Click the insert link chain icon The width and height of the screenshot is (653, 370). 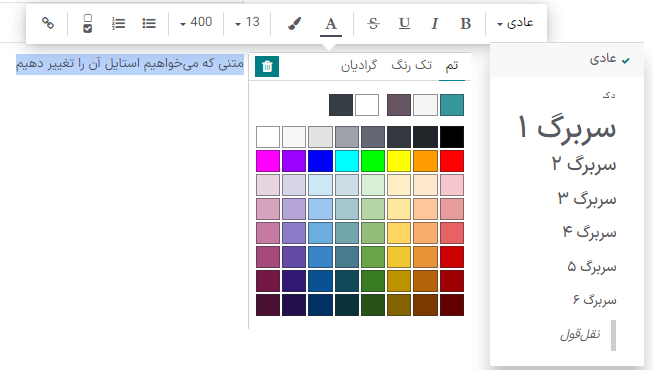(48, 23)
